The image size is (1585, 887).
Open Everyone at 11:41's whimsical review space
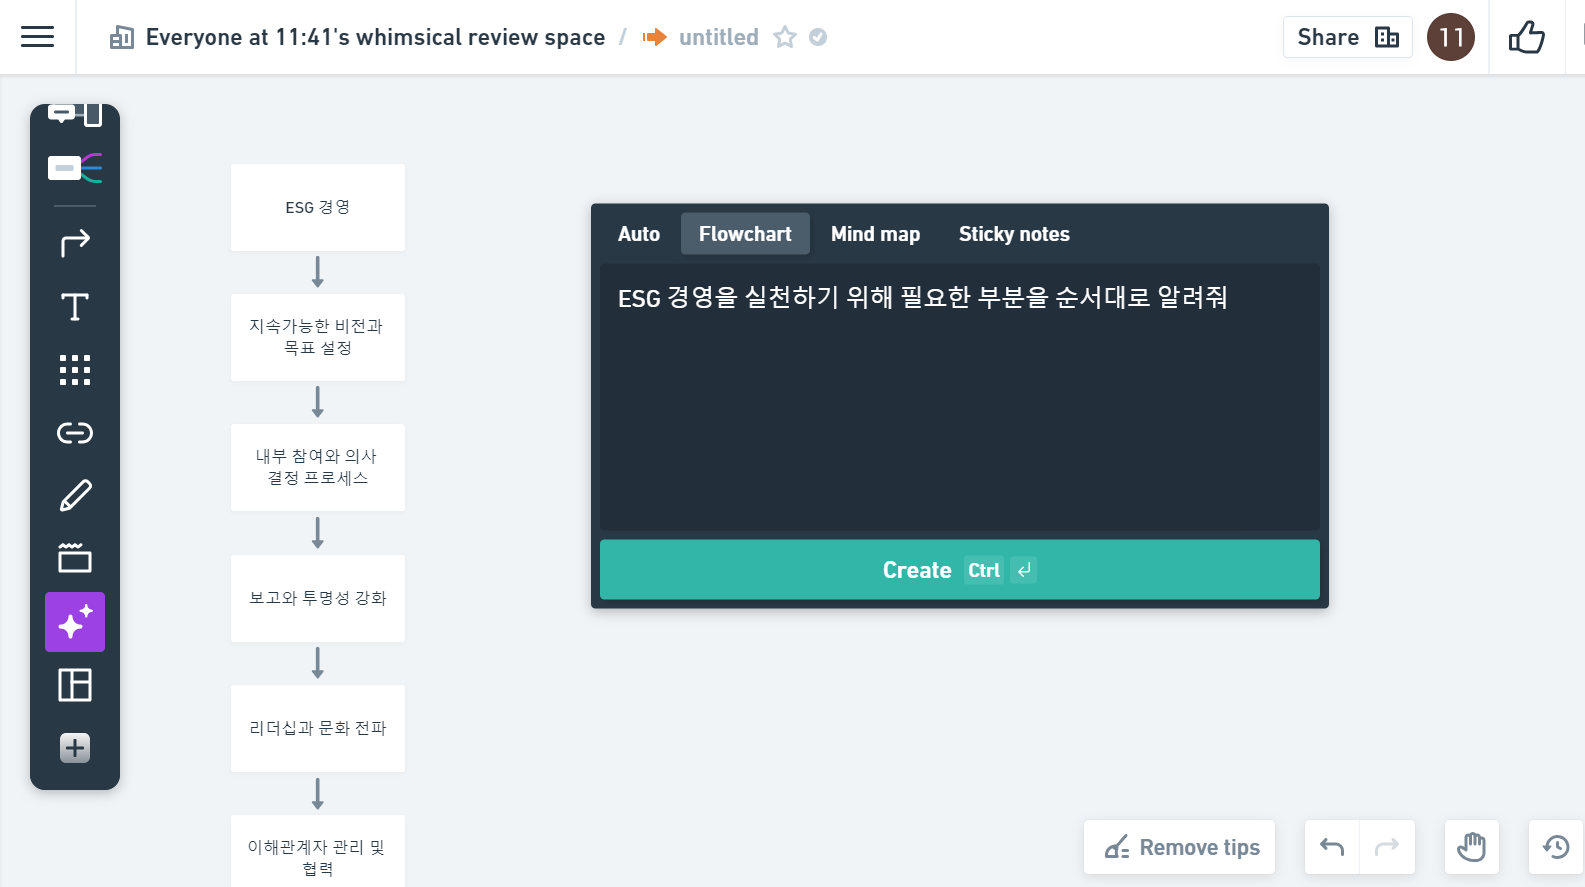(x=375, y=37)
